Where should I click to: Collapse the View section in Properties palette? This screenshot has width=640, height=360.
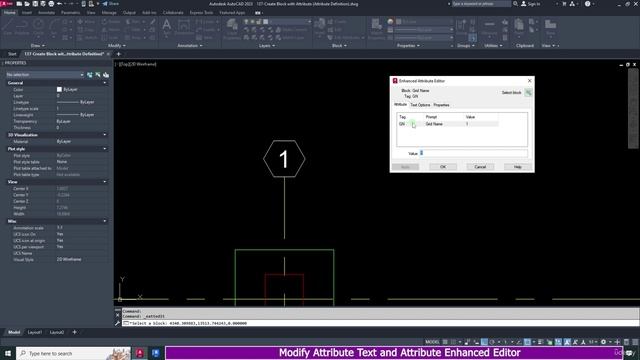(x=105, y=182)
